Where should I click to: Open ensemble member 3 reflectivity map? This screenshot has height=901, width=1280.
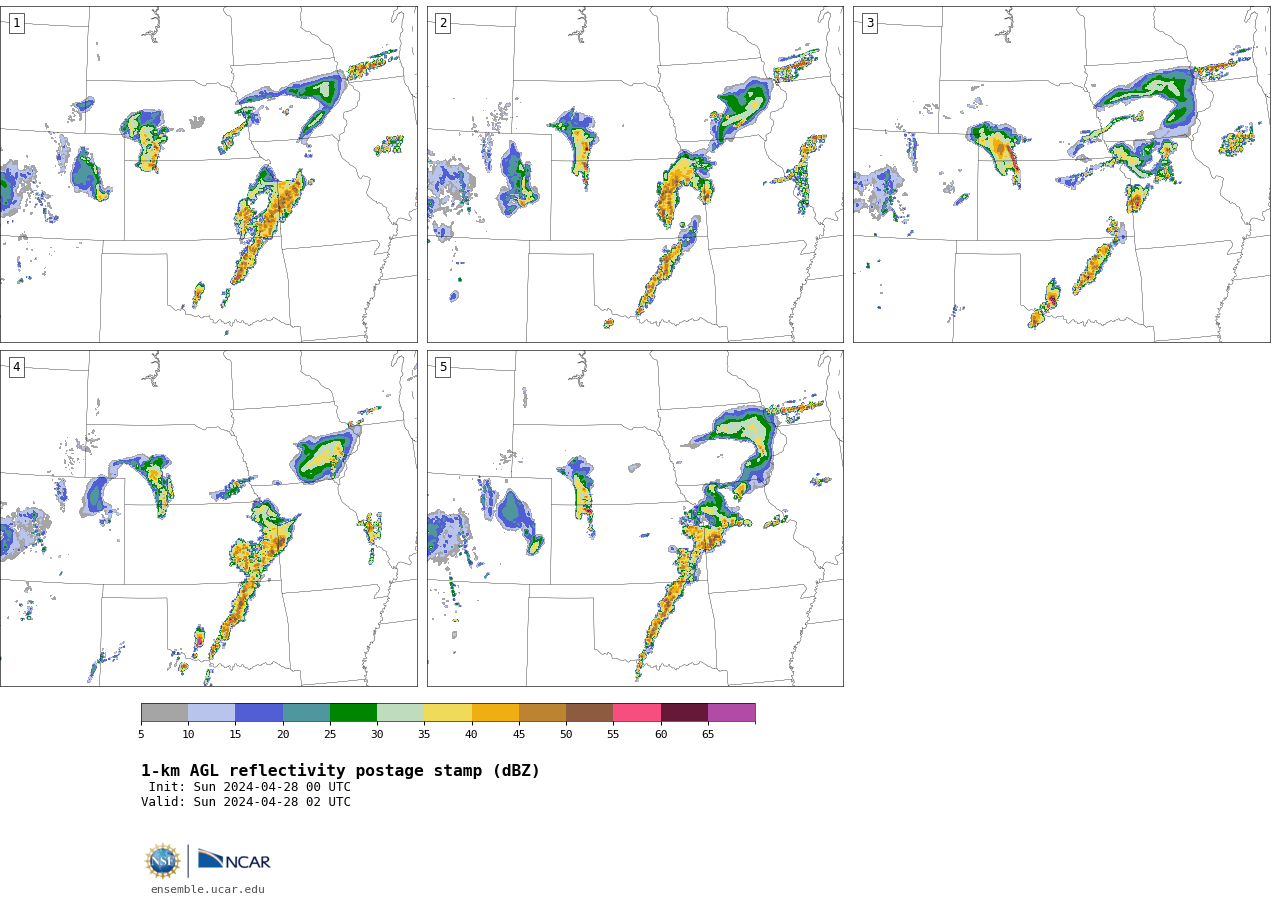click(1061, 174)
